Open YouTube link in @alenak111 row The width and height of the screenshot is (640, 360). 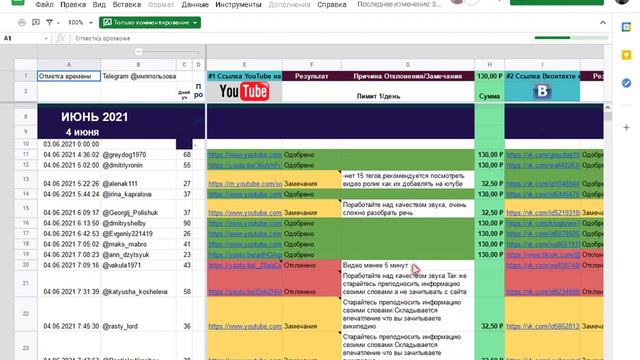tap(245, 184)
